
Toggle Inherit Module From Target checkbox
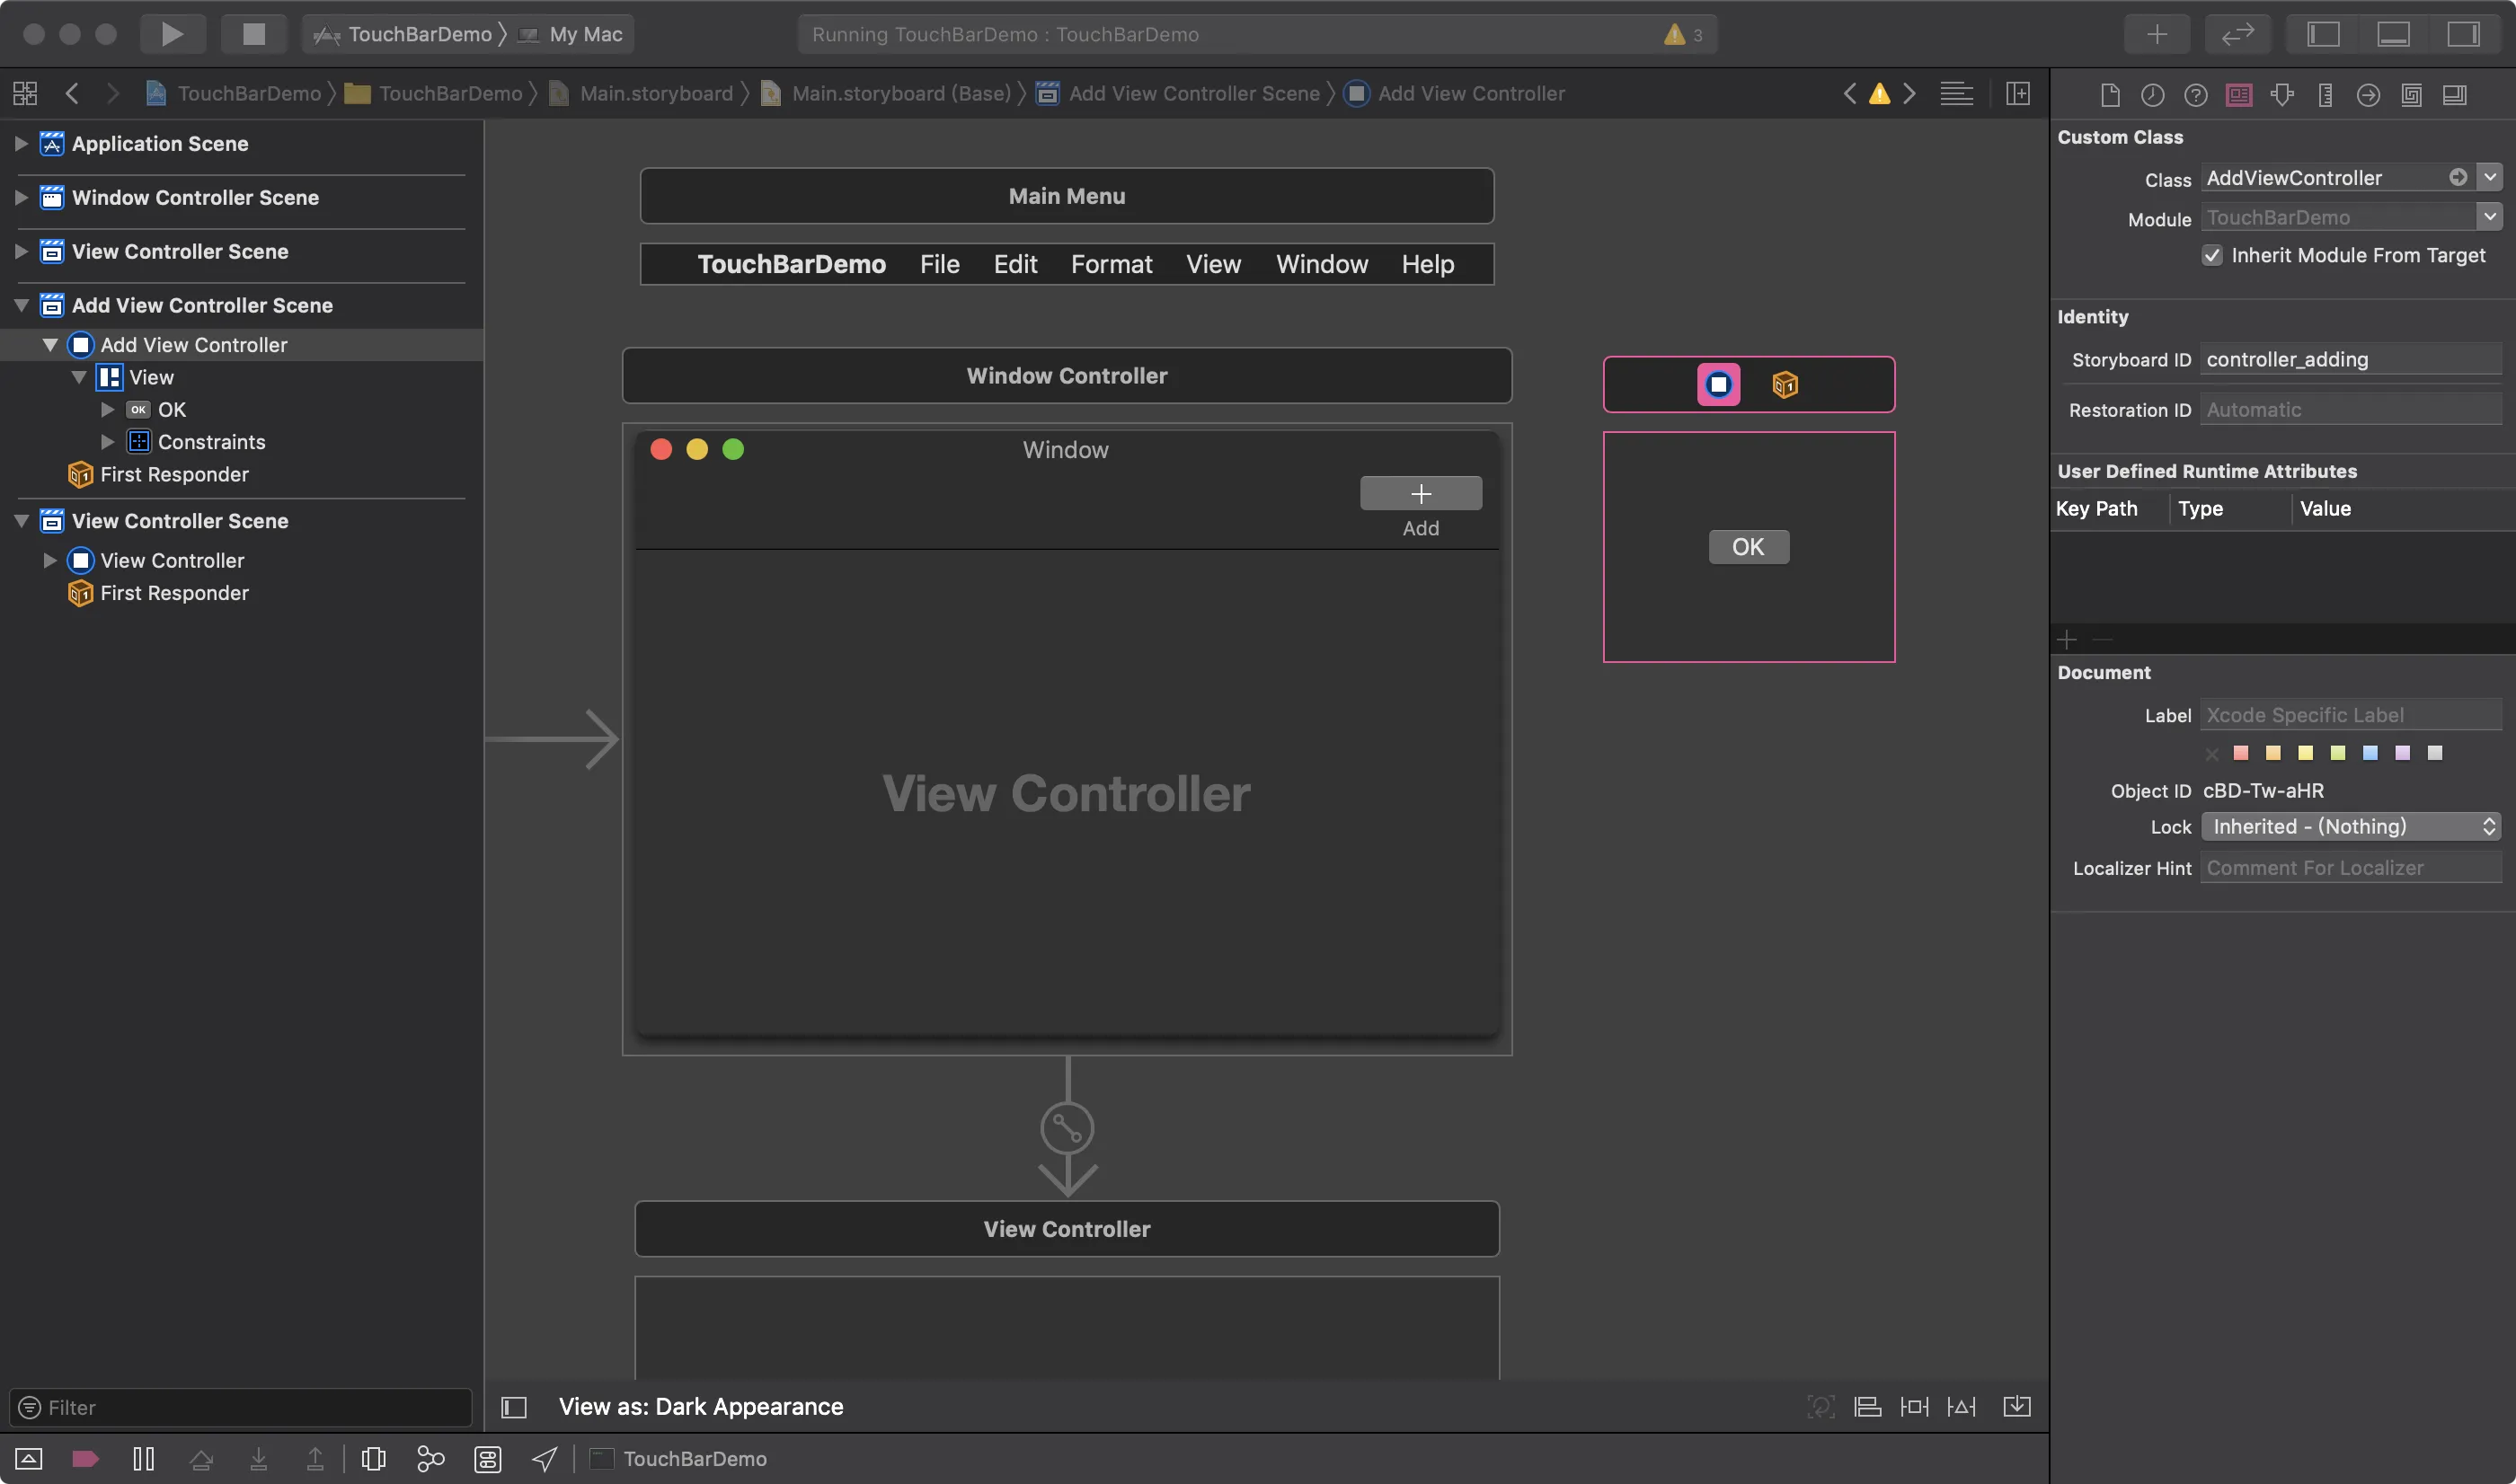(x=2212, y=256)
